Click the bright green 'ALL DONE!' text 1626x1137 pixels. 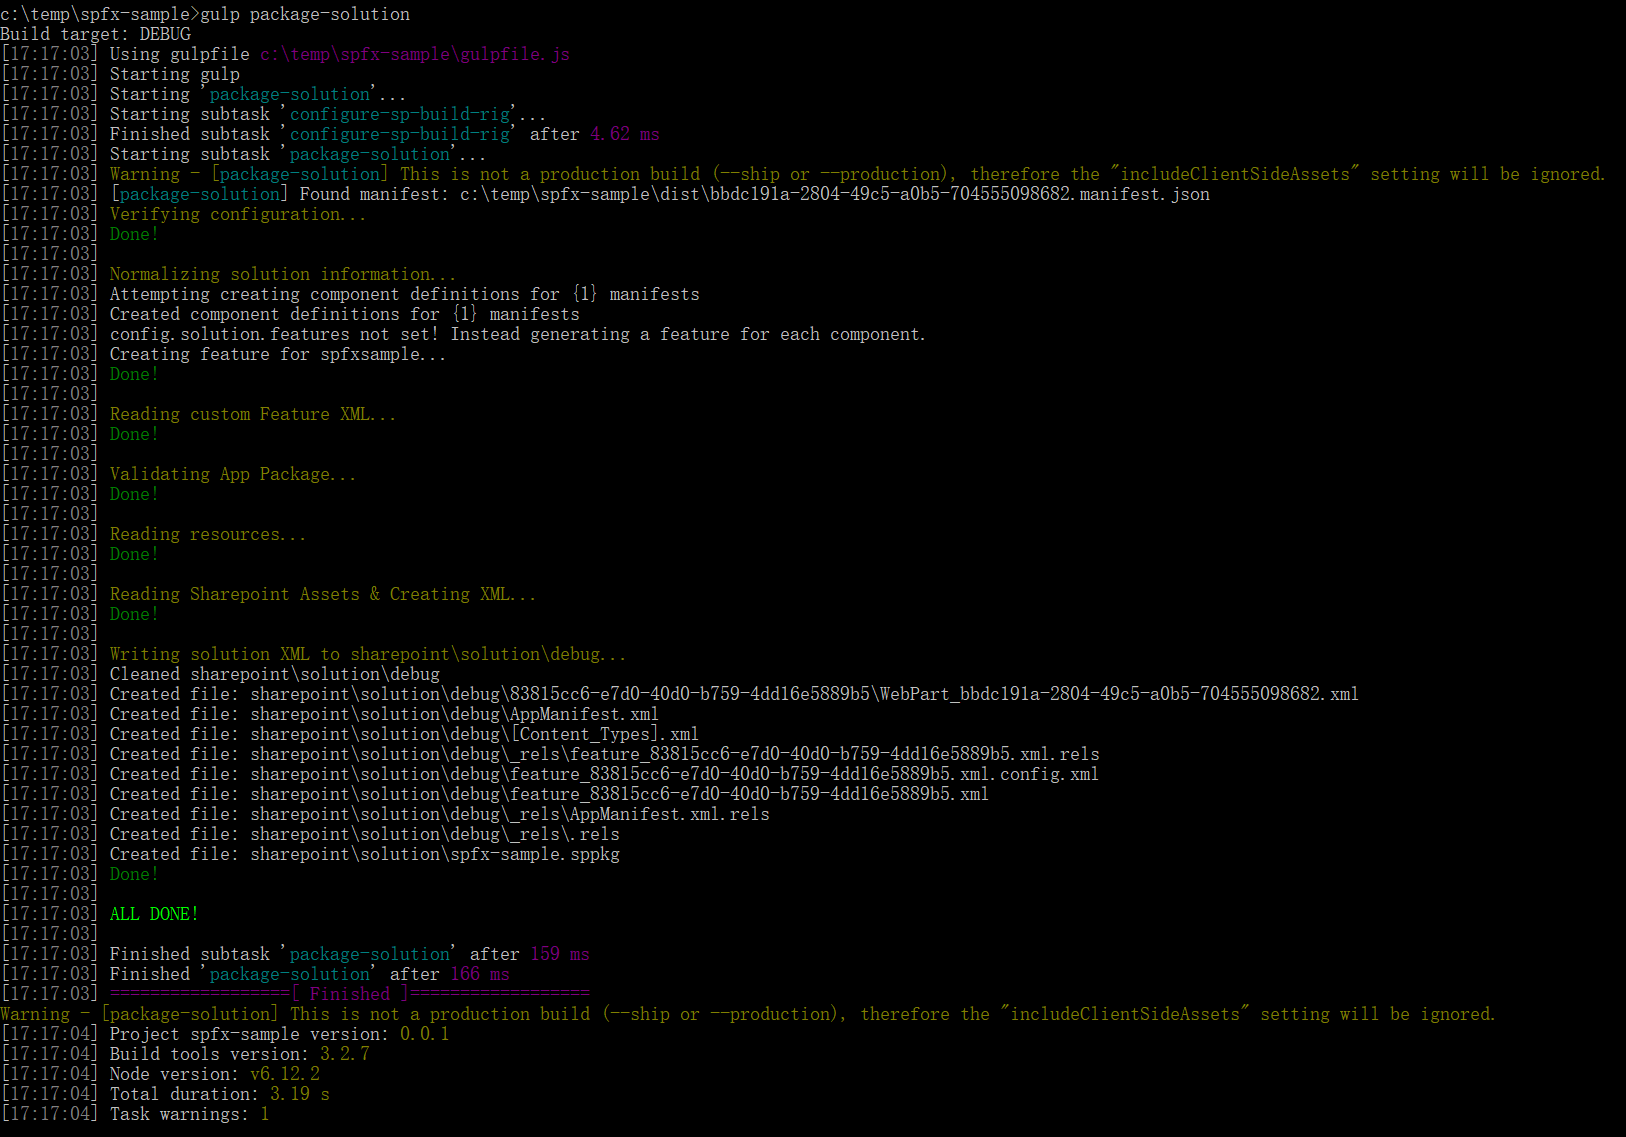click(x=153, y=914)
